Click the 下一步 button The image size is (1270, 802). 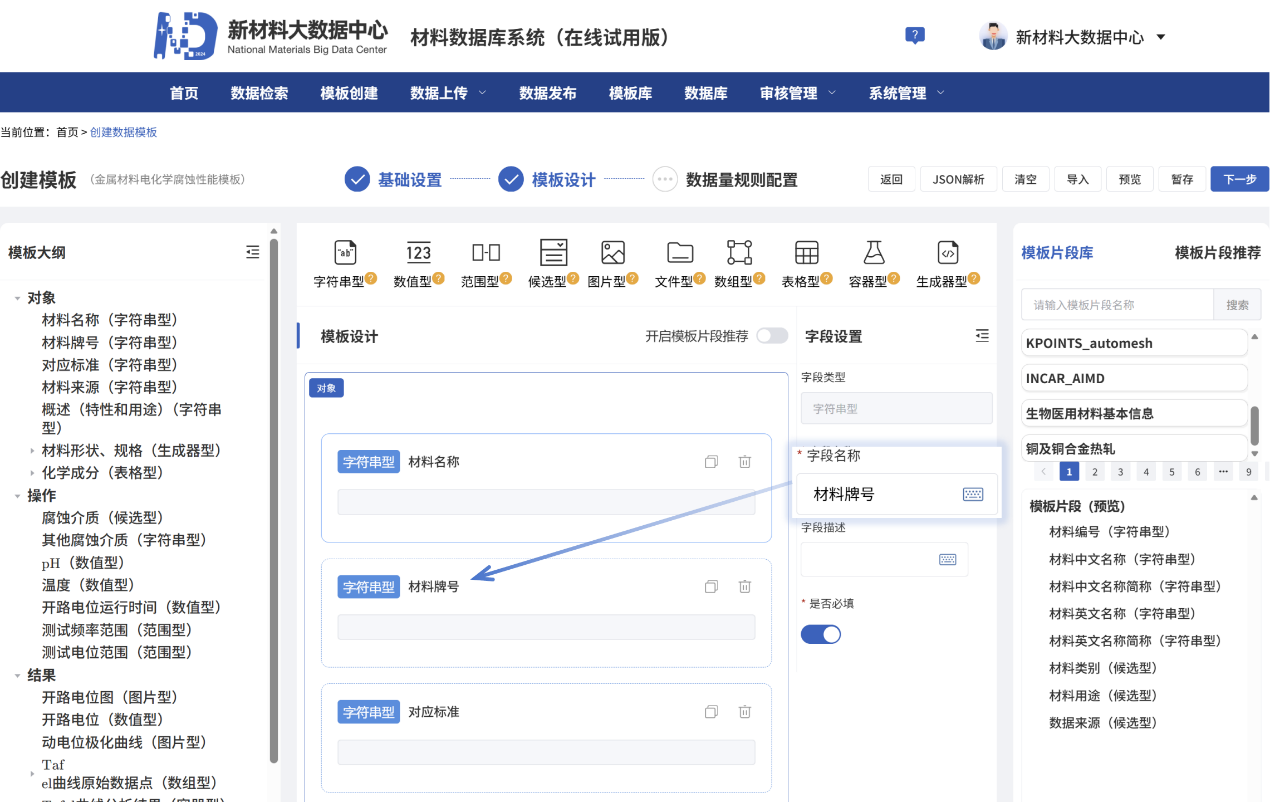click(1239, 179)
